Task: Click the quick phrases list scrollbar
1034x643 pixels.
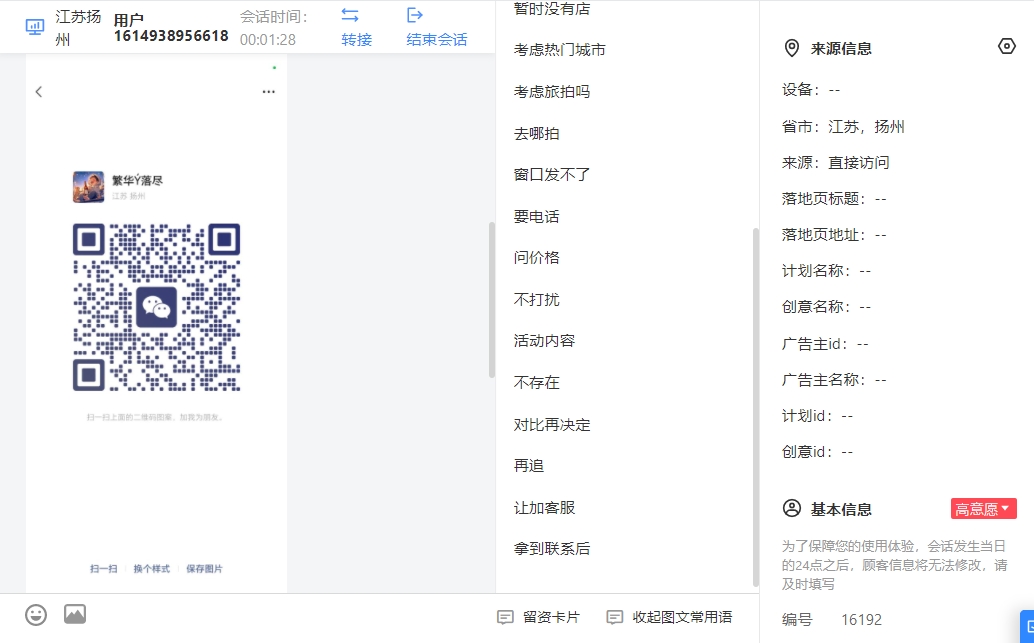Action: [755, 407]
